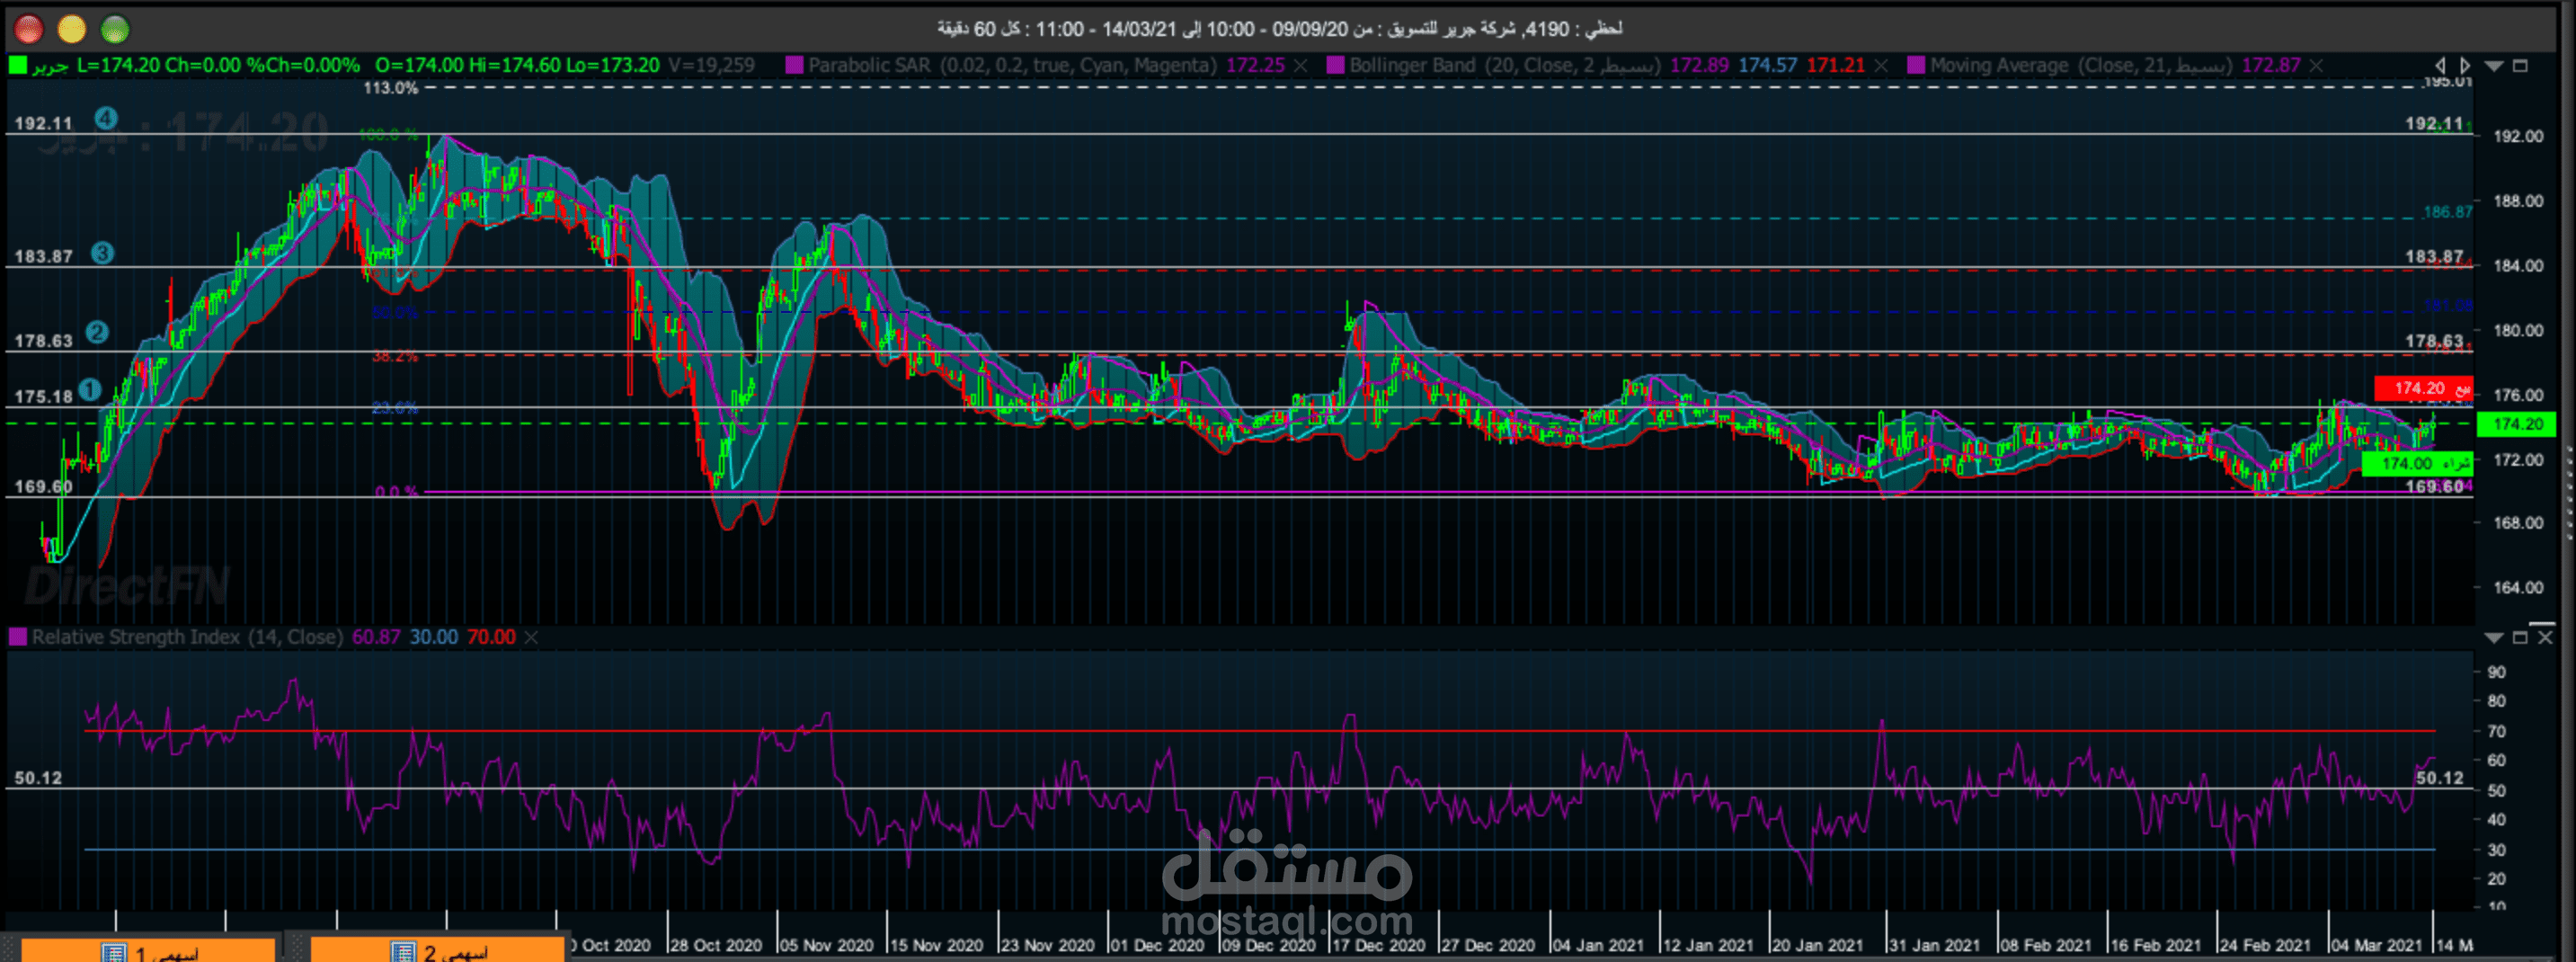Switch to the اسهمي 2 tab
2576x962 pixels.
click(x=438, y=950)
